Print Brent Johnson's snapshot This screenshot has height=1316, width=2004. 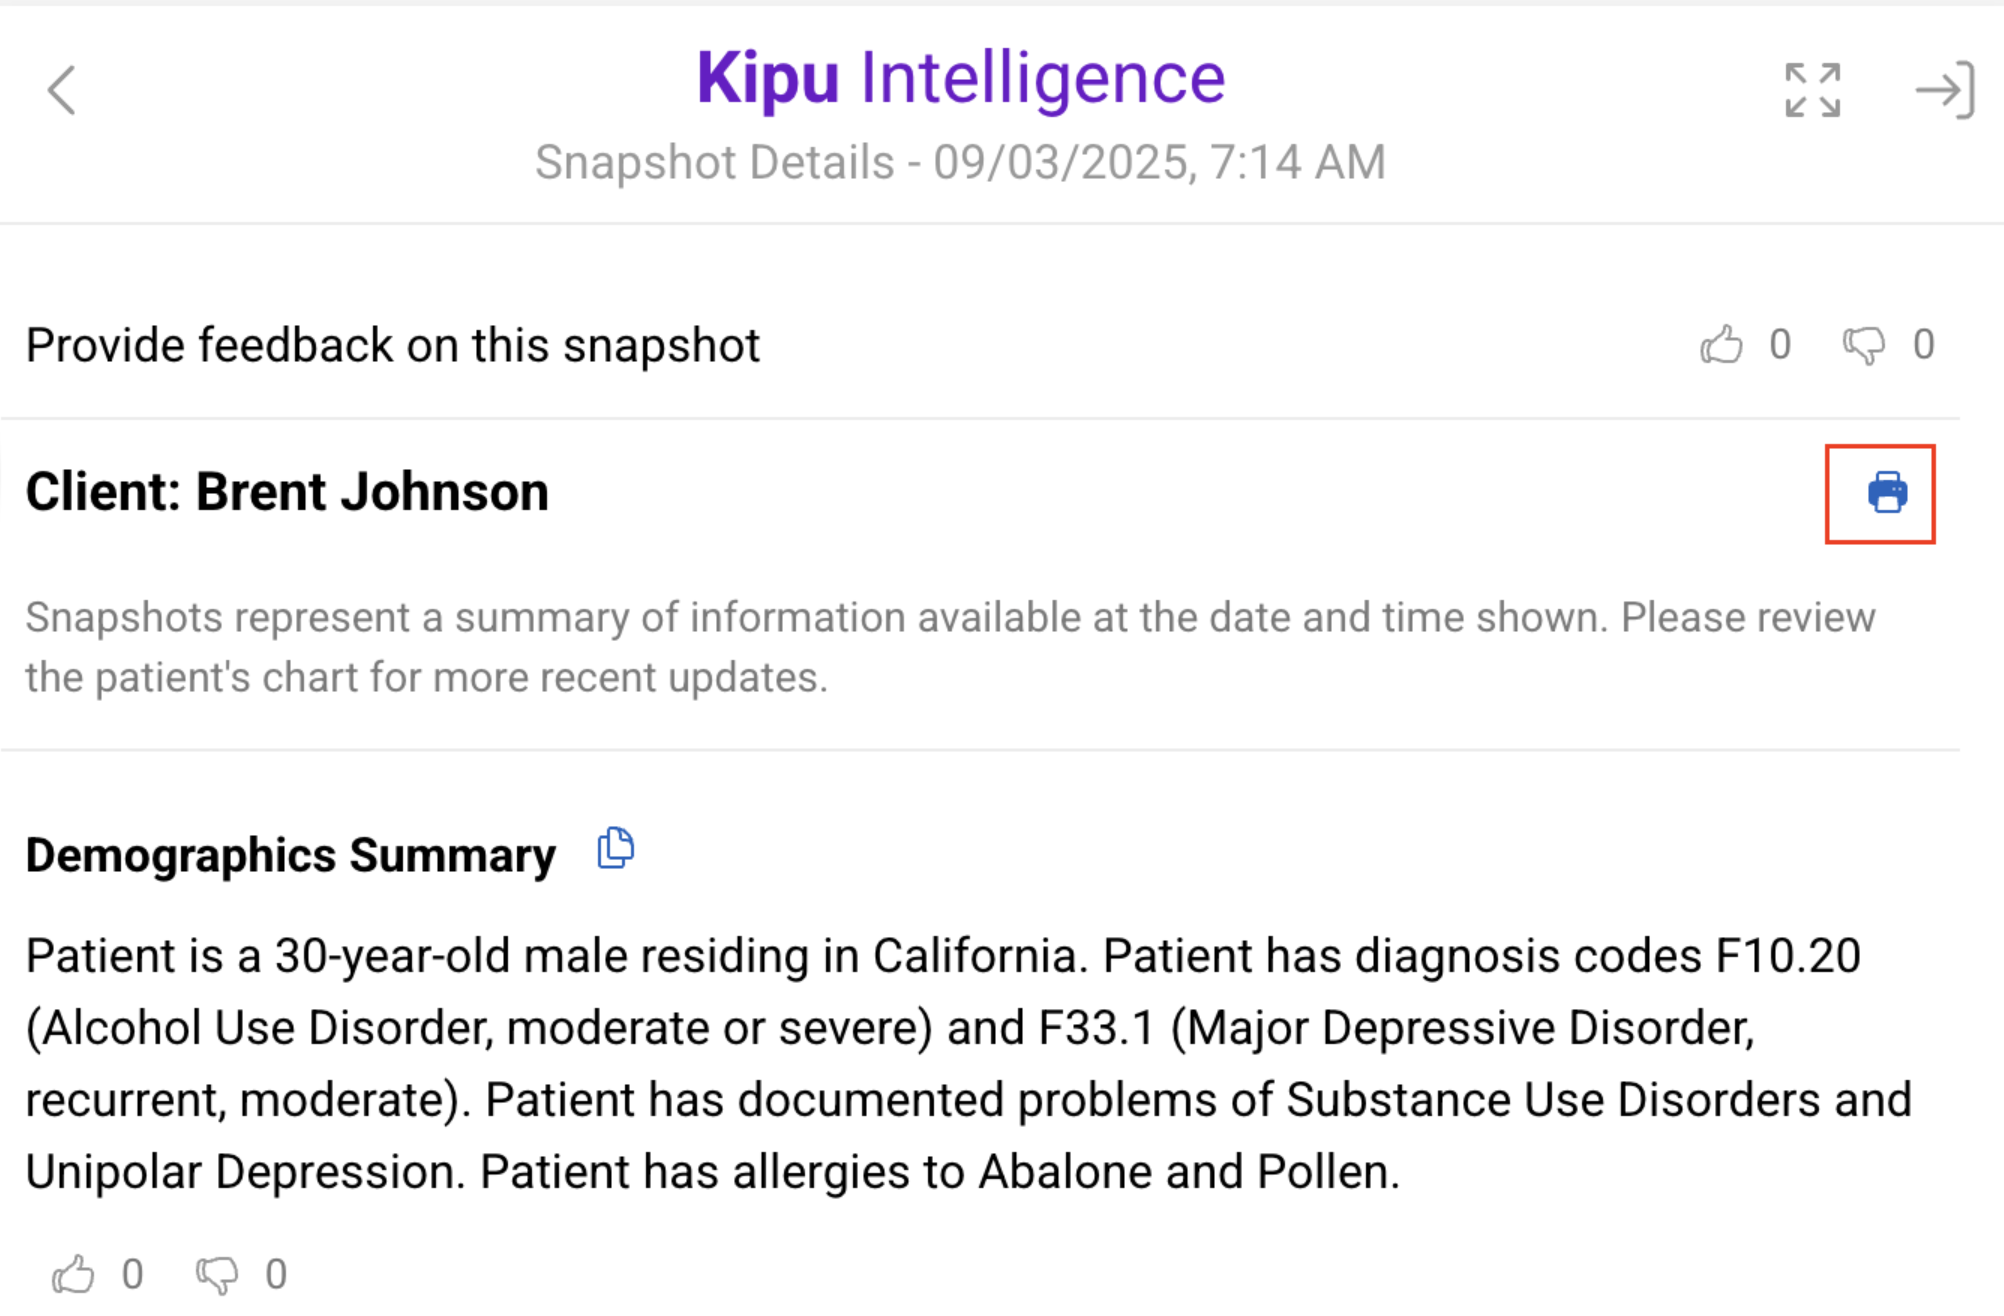1886,494
